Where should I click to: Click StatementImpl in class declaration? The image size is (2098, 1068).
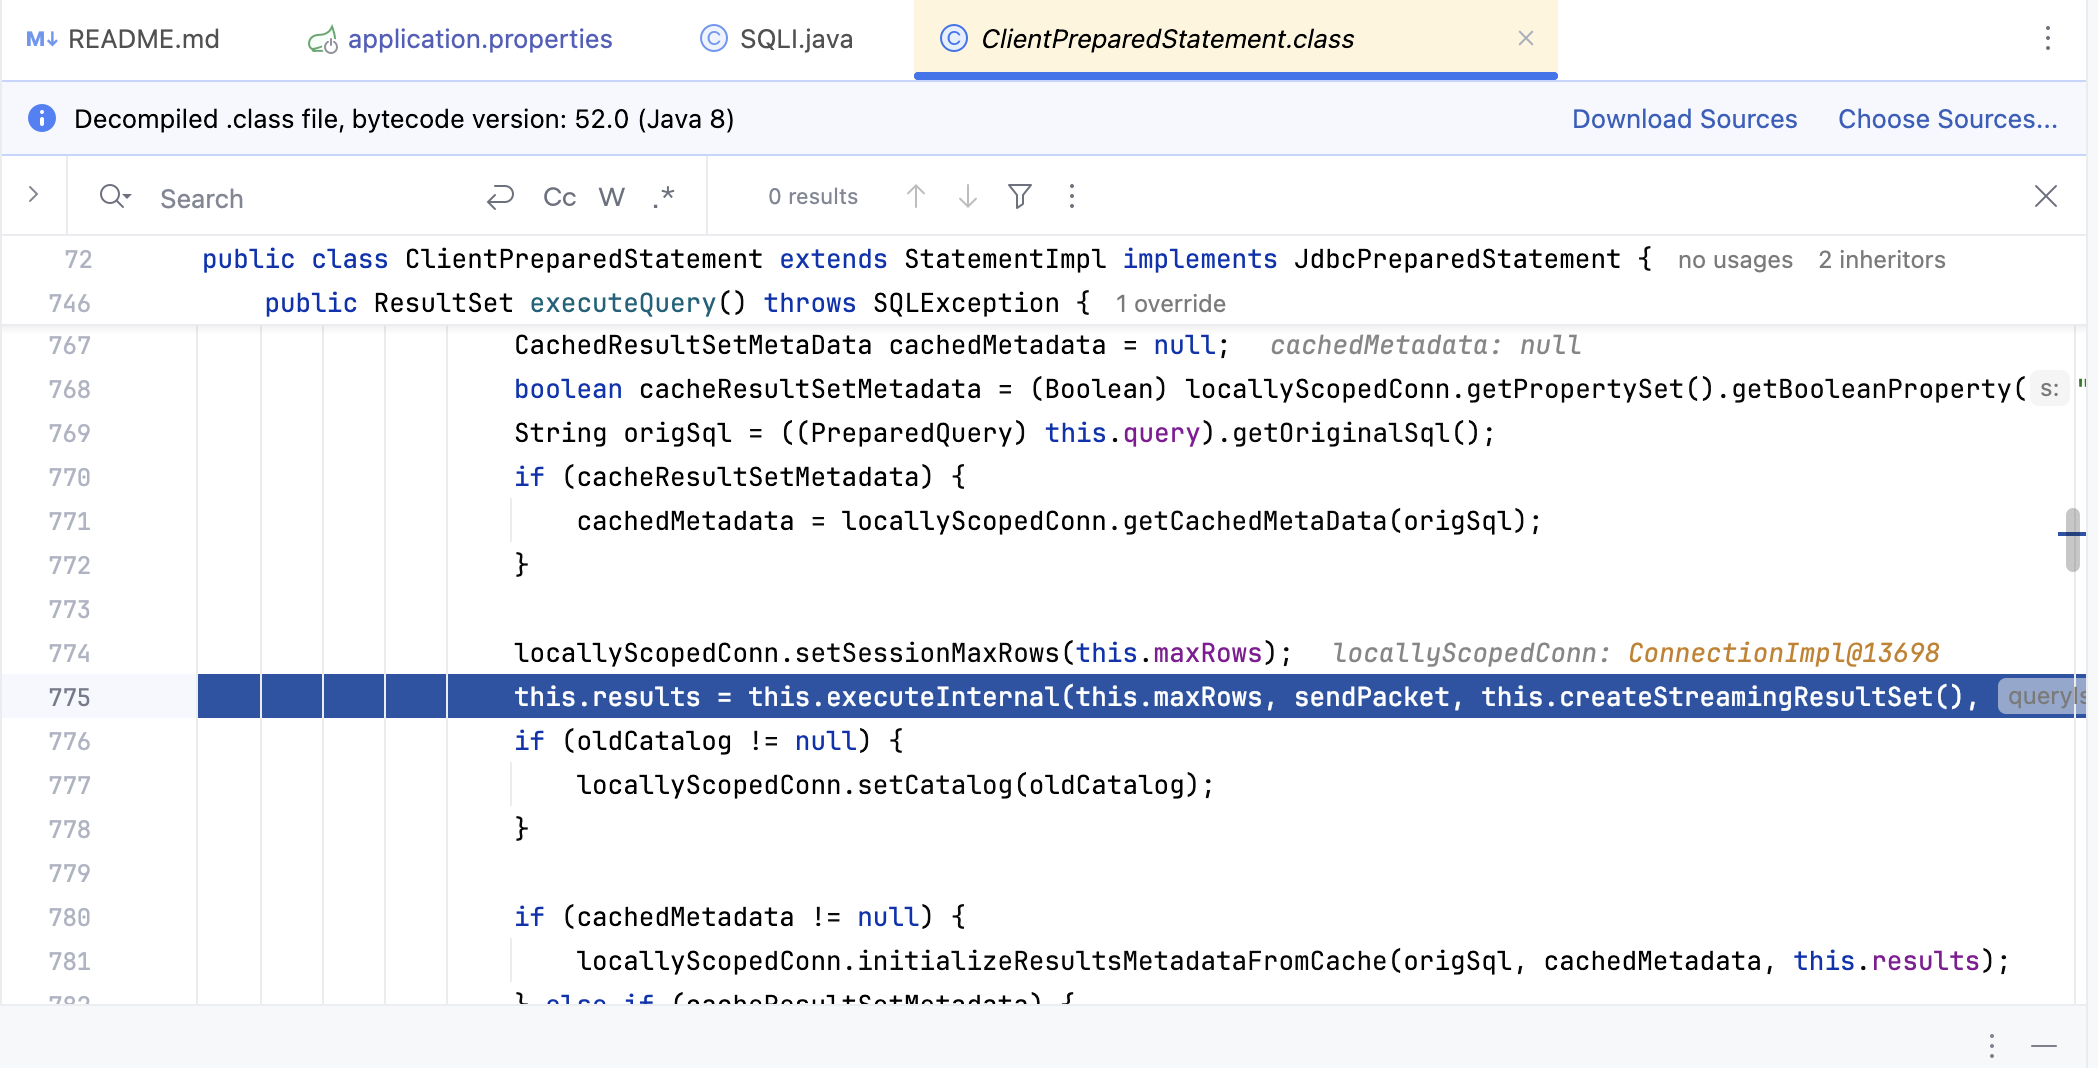click(x=1005, y=259)
